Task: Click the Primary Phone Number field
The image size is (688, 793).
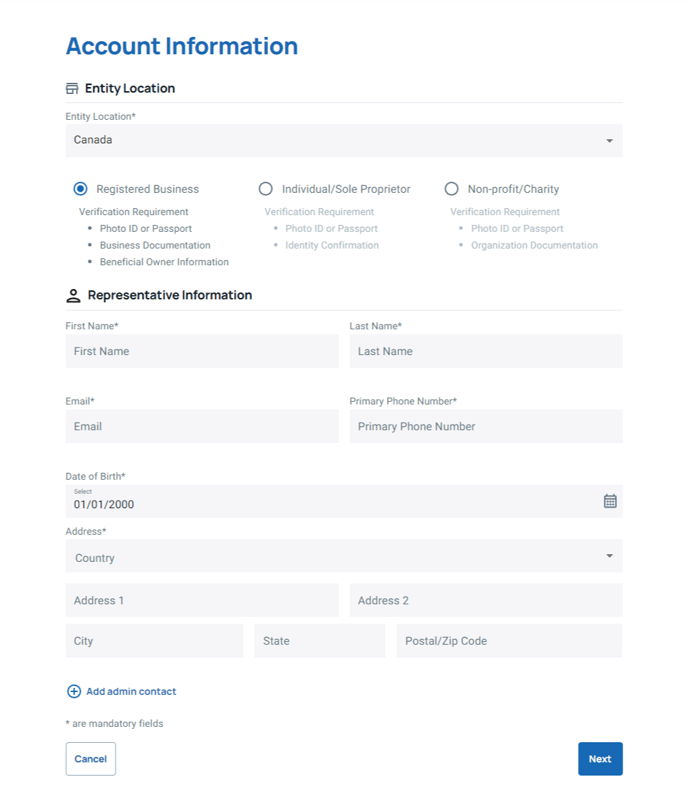Action: (x=486, y=426)
